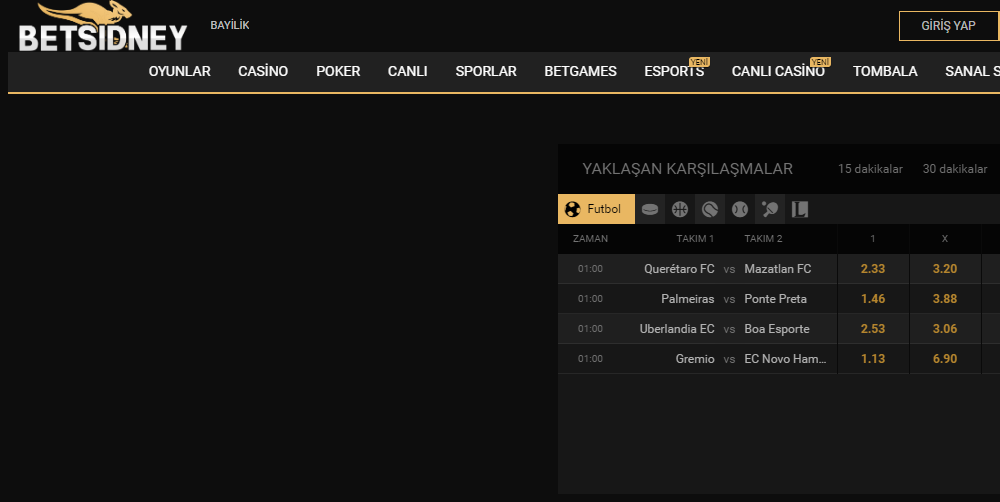This screenshot has height=502, width=1000.
Task: Select the baseball sport icon
Action: [x=740, y=209]
